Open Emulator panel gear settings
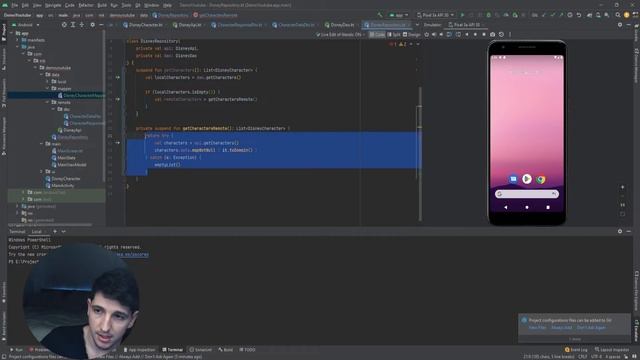This screenshot has width=640, height=360. pyautogui.click(x=620, y=25)
